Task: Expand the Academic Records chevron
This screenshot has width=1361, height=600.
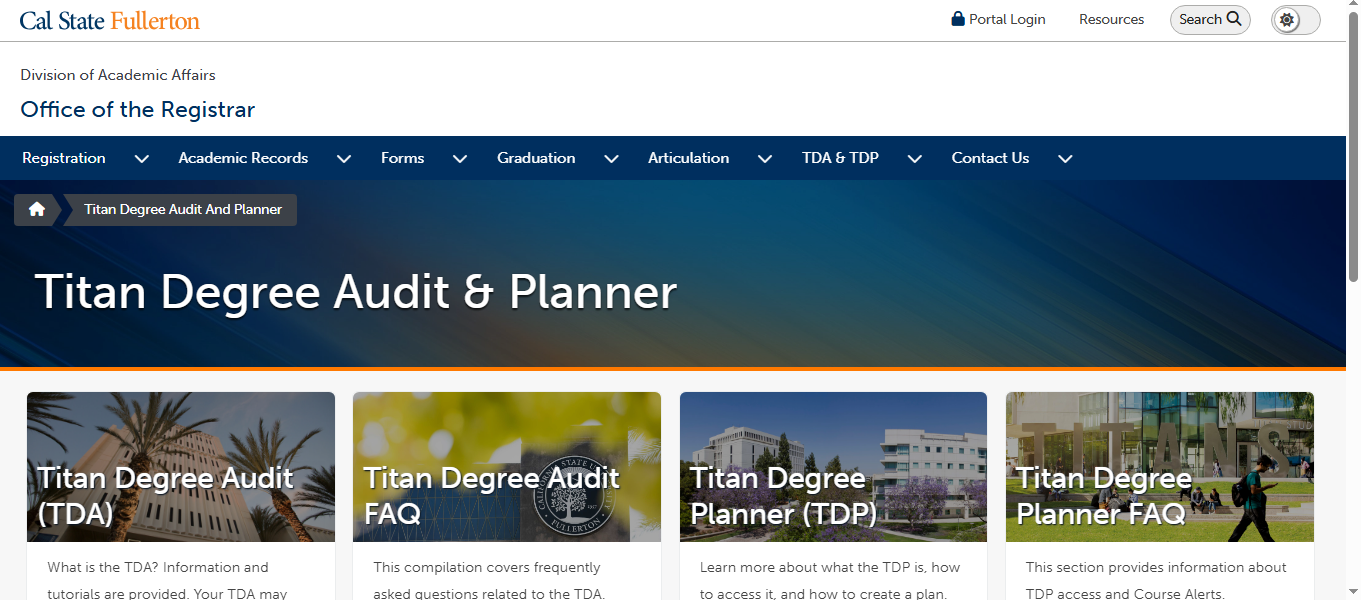Action: (x=344, y=159)
